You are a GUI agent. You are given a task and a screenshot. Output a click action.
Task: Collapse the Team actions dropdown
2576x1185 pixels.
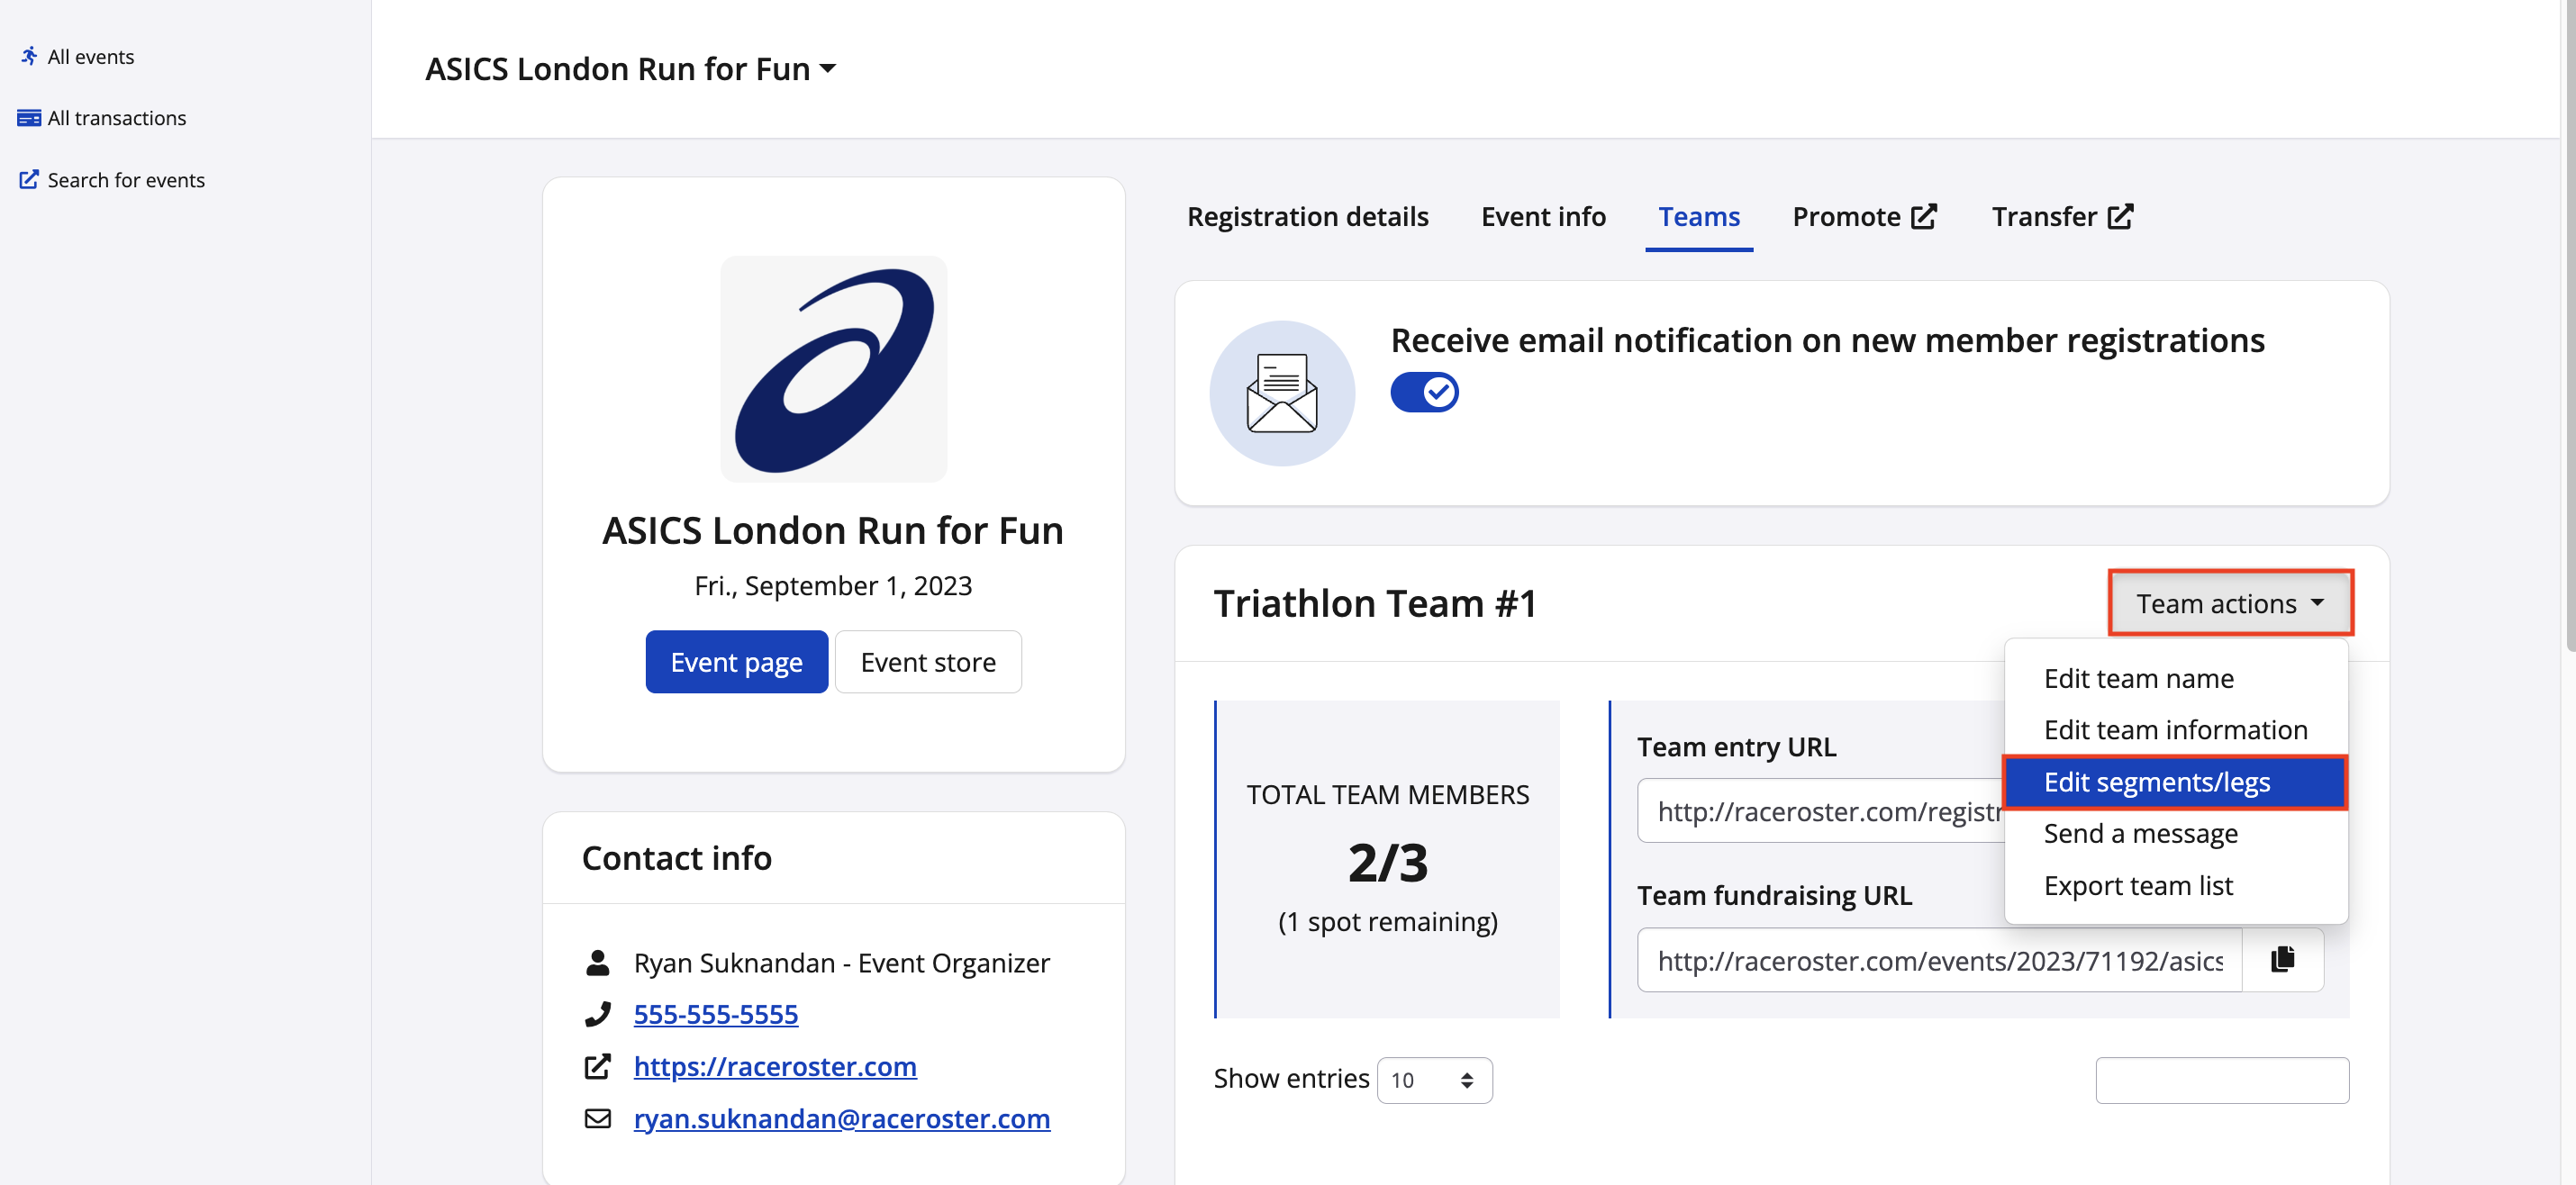point(2229,603)
